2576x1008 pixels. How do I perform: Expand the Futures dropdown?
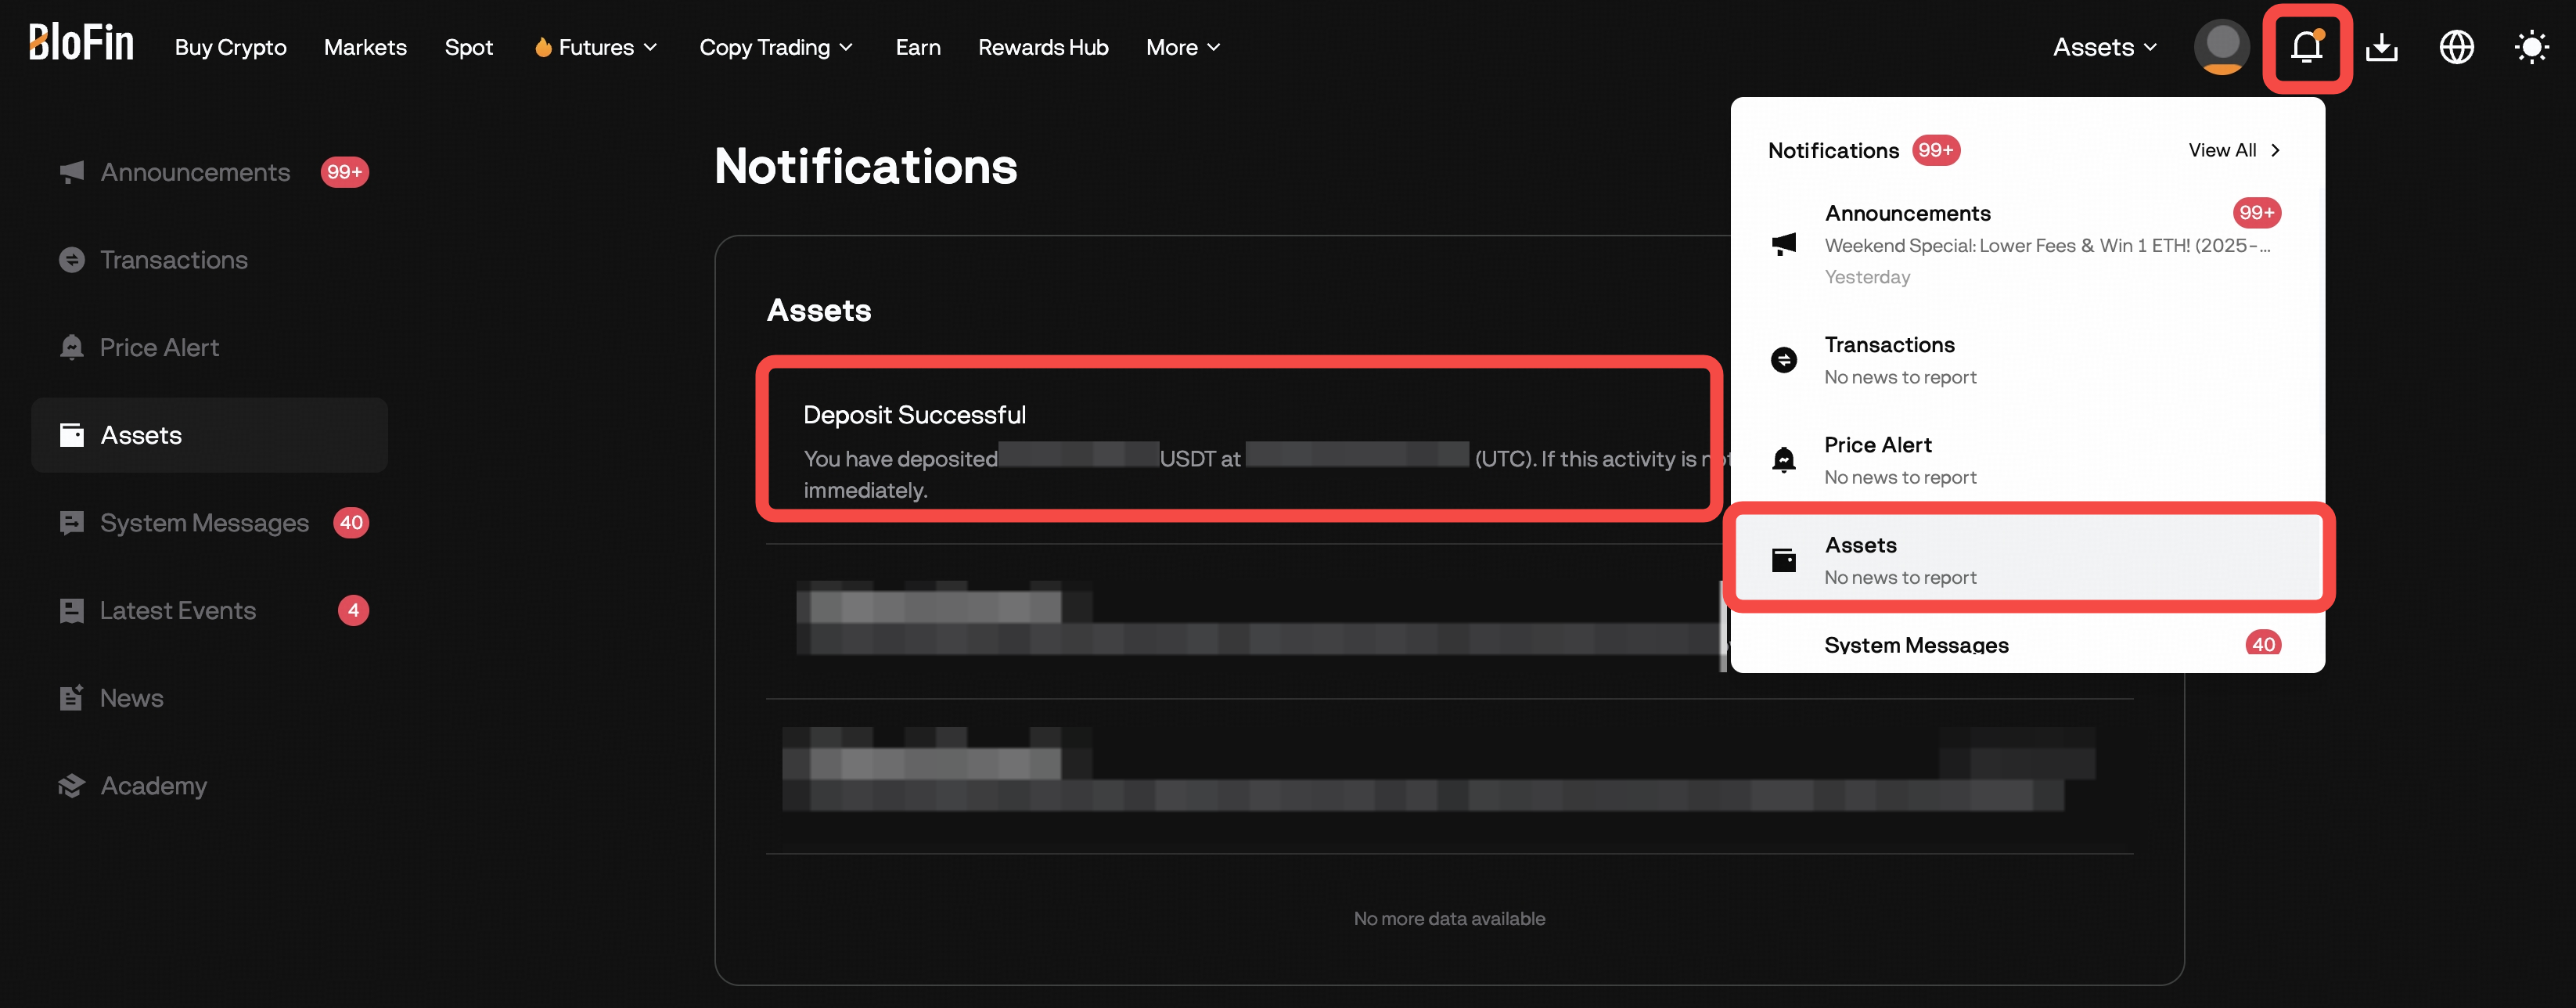tap(595, 47)
